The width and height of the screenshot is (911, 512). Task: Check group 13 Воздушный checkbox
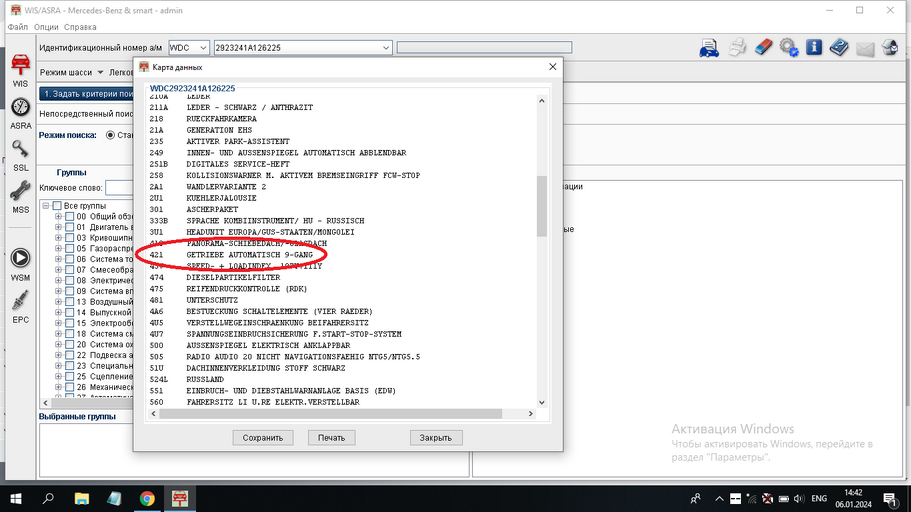(x=70, y=302)
